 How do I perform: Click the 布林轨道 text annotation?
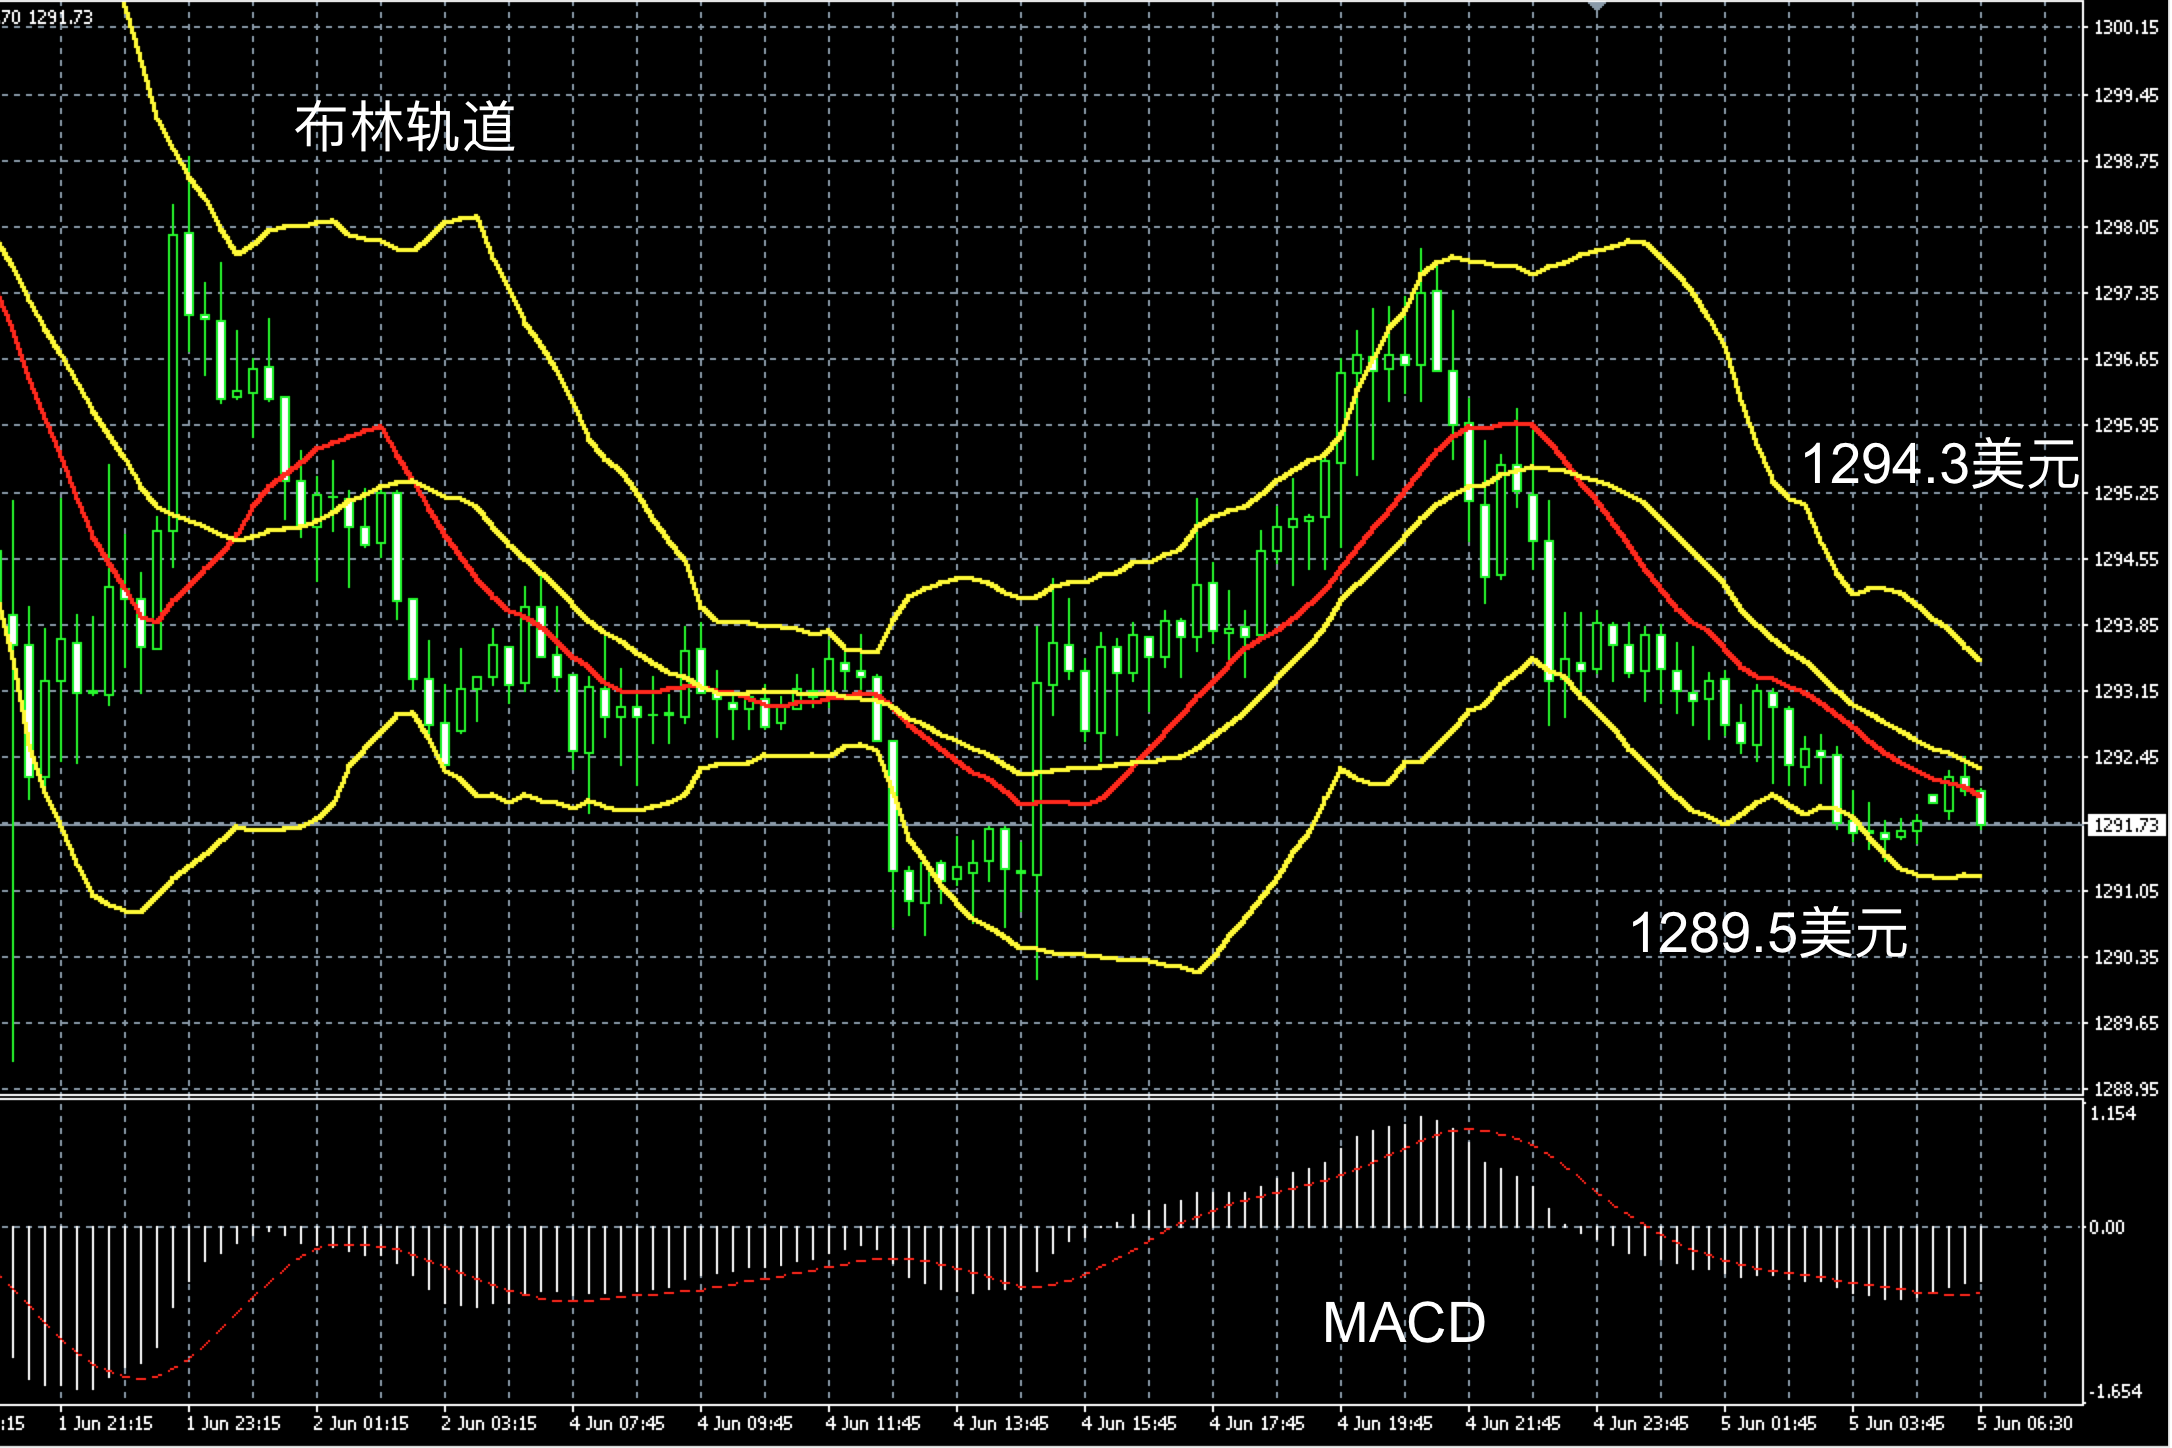[x=405, y=127]
